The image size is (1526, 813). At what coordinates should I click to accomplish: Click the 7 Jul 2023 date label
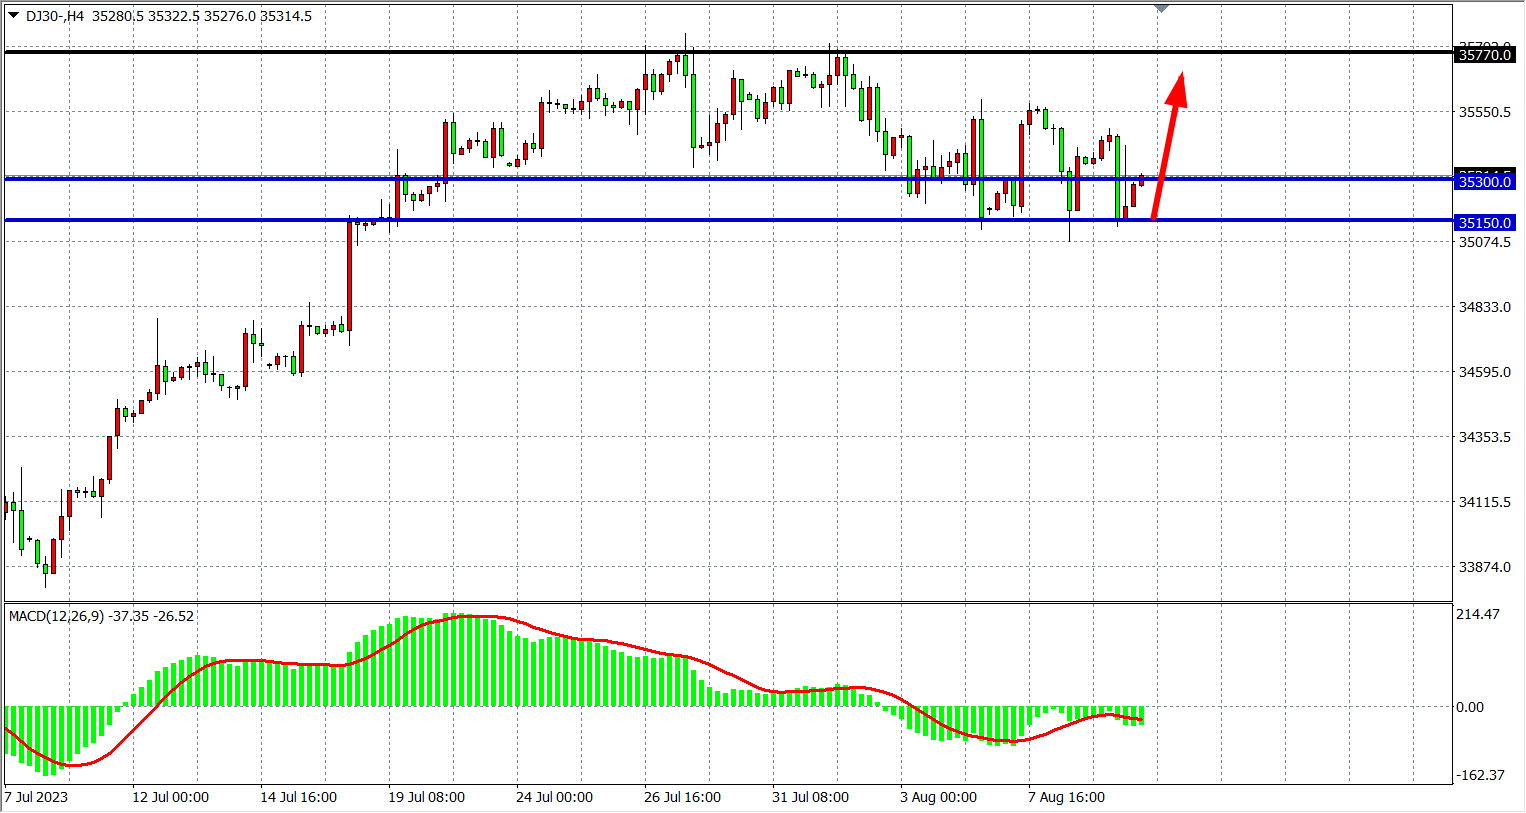pos(37,797)
